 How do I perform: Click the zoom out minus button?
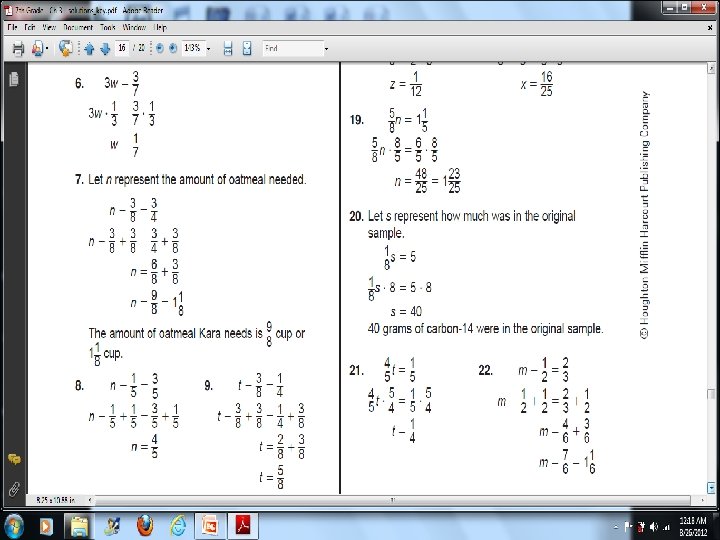coord(159,48)
